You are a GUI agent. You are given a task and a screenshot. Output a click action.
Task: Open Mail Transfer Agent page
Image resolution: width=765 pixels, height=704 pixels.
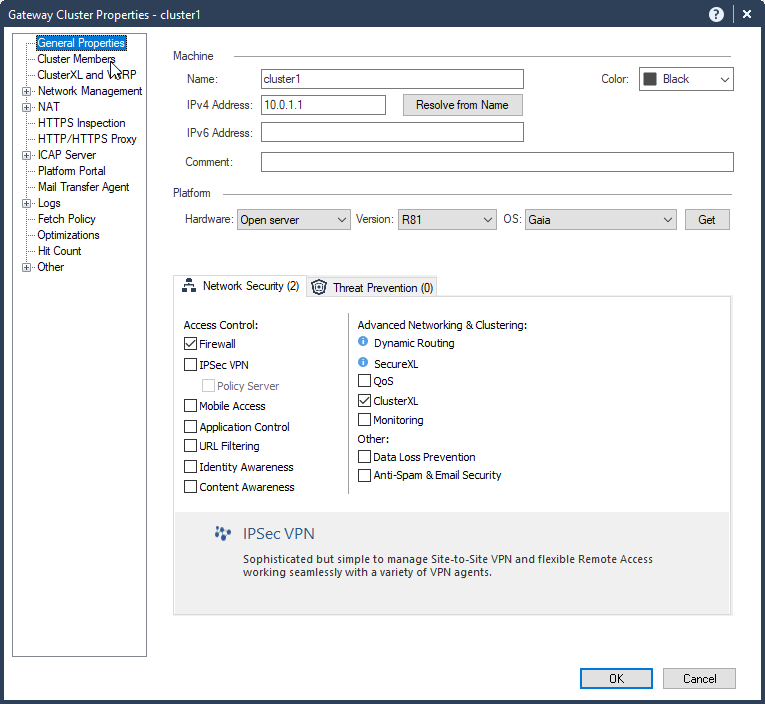pos(83,187)
